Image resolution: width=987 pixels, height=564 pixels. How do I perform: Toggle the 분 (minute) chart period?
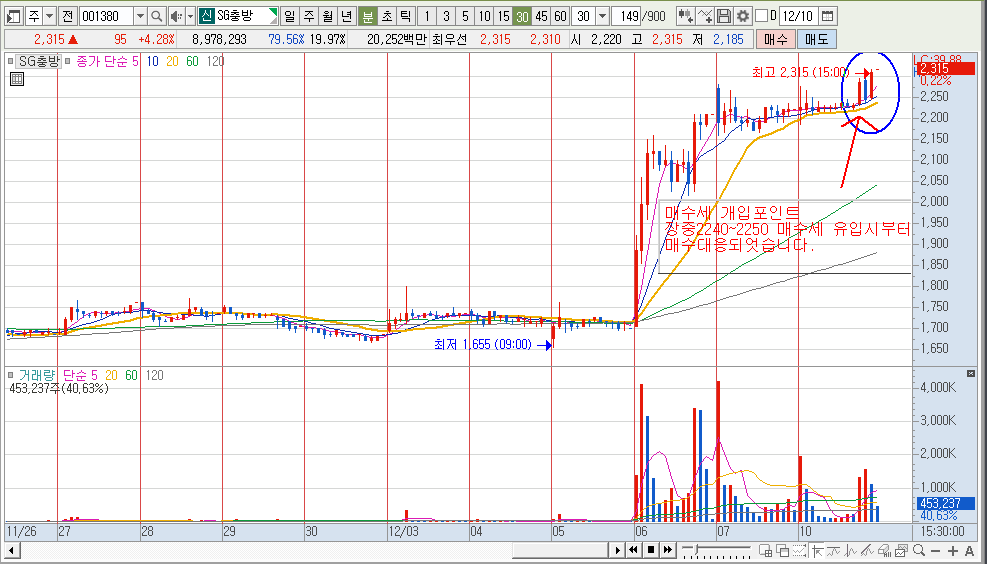pos(367,16)
